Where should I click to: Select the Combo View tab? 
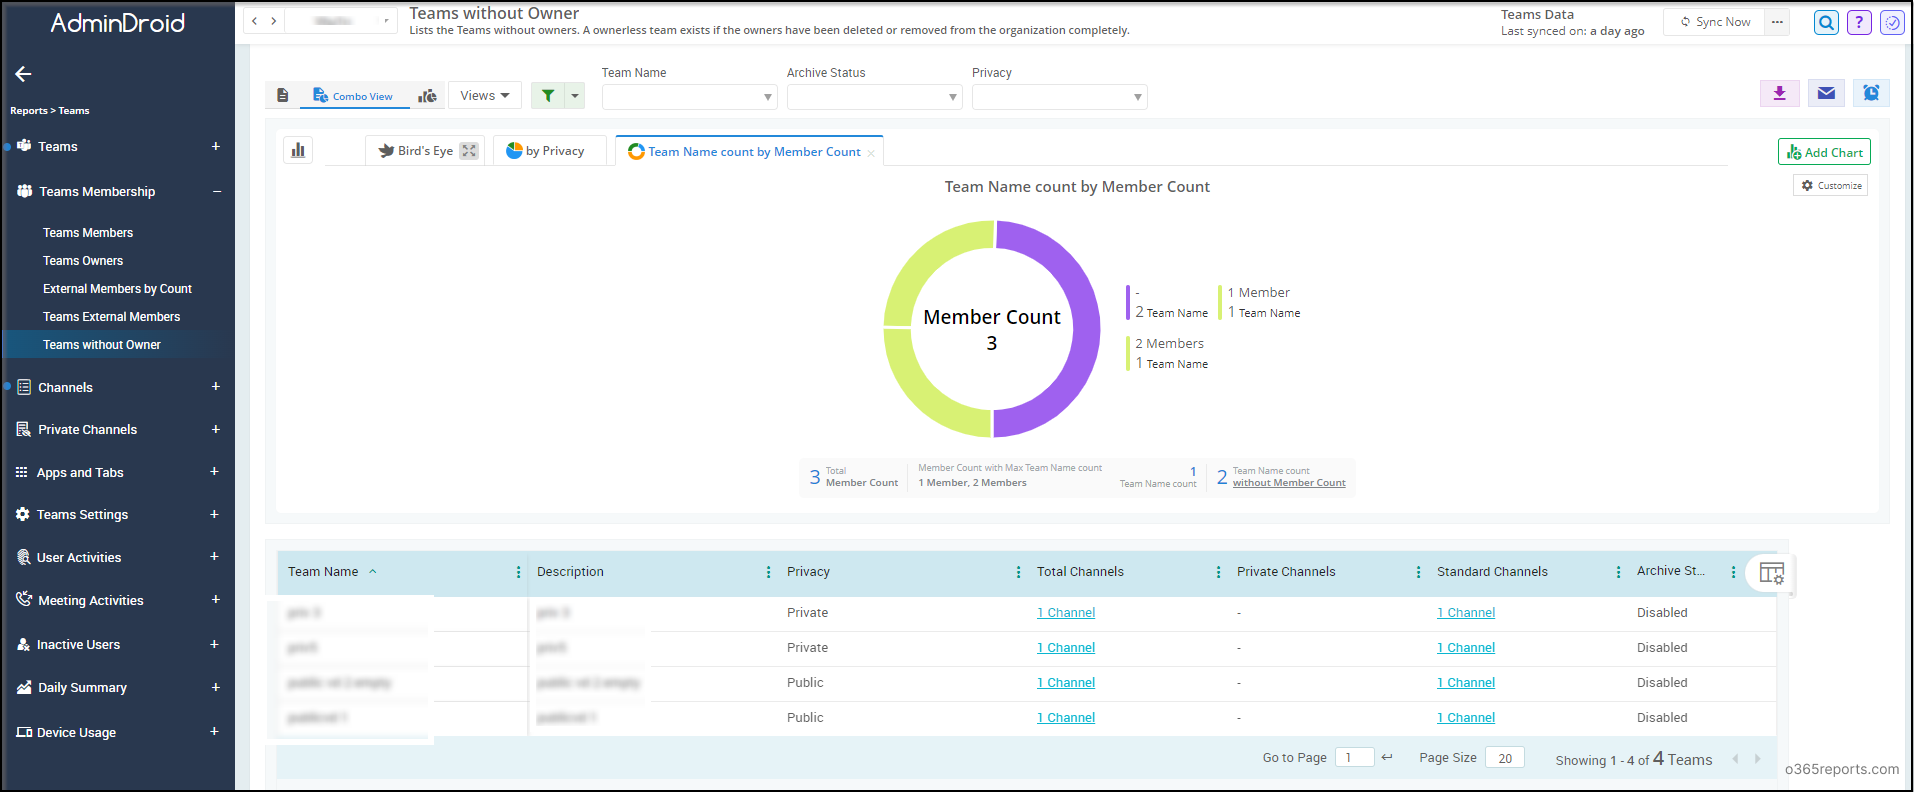point(353,96)
